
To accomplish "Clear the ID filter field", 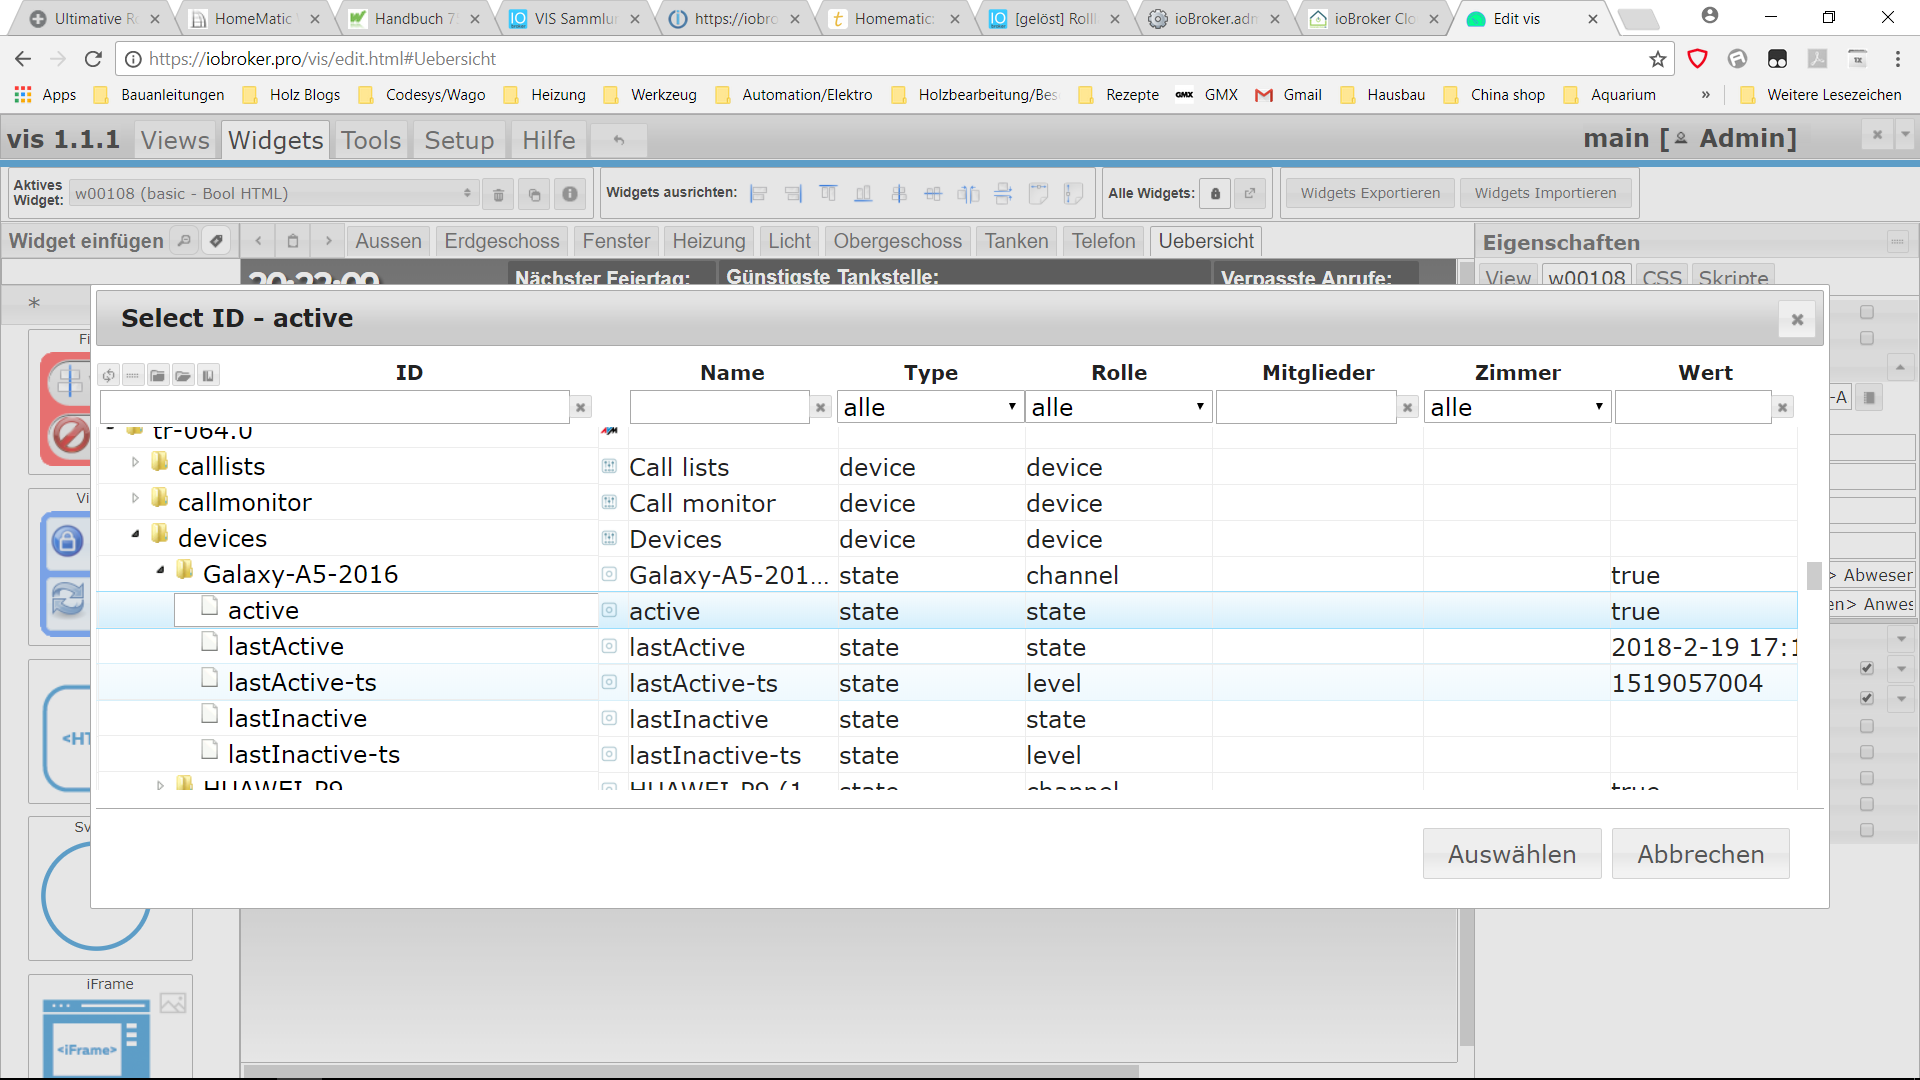I will point(580,407).
